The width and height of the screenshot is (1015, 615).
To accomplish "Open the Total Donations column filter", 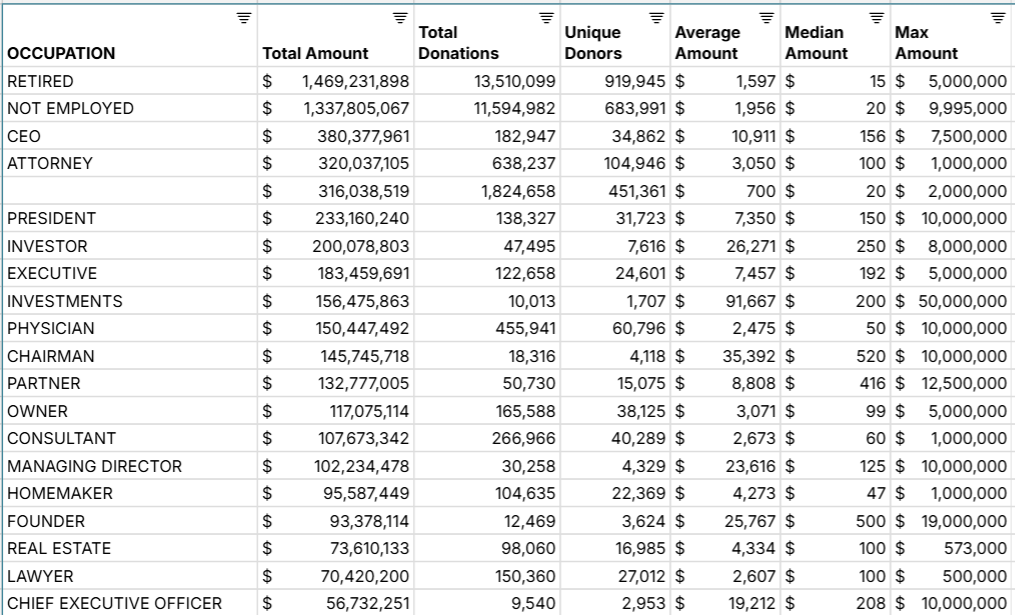I will (545, 17).
